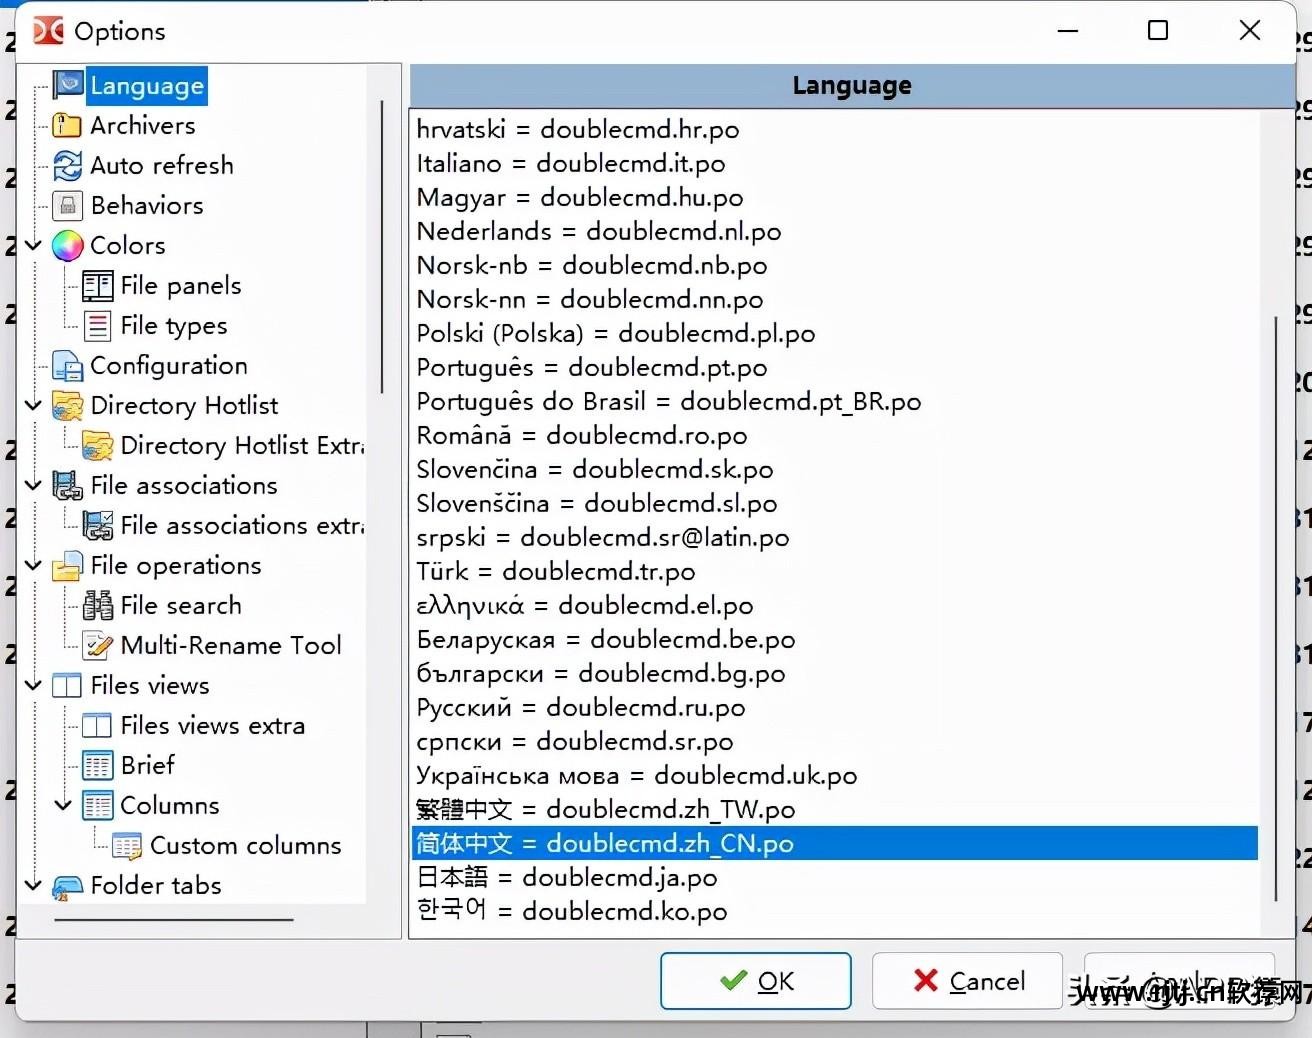
Task: Click the File types icon
Action: (x=97, y=326)
